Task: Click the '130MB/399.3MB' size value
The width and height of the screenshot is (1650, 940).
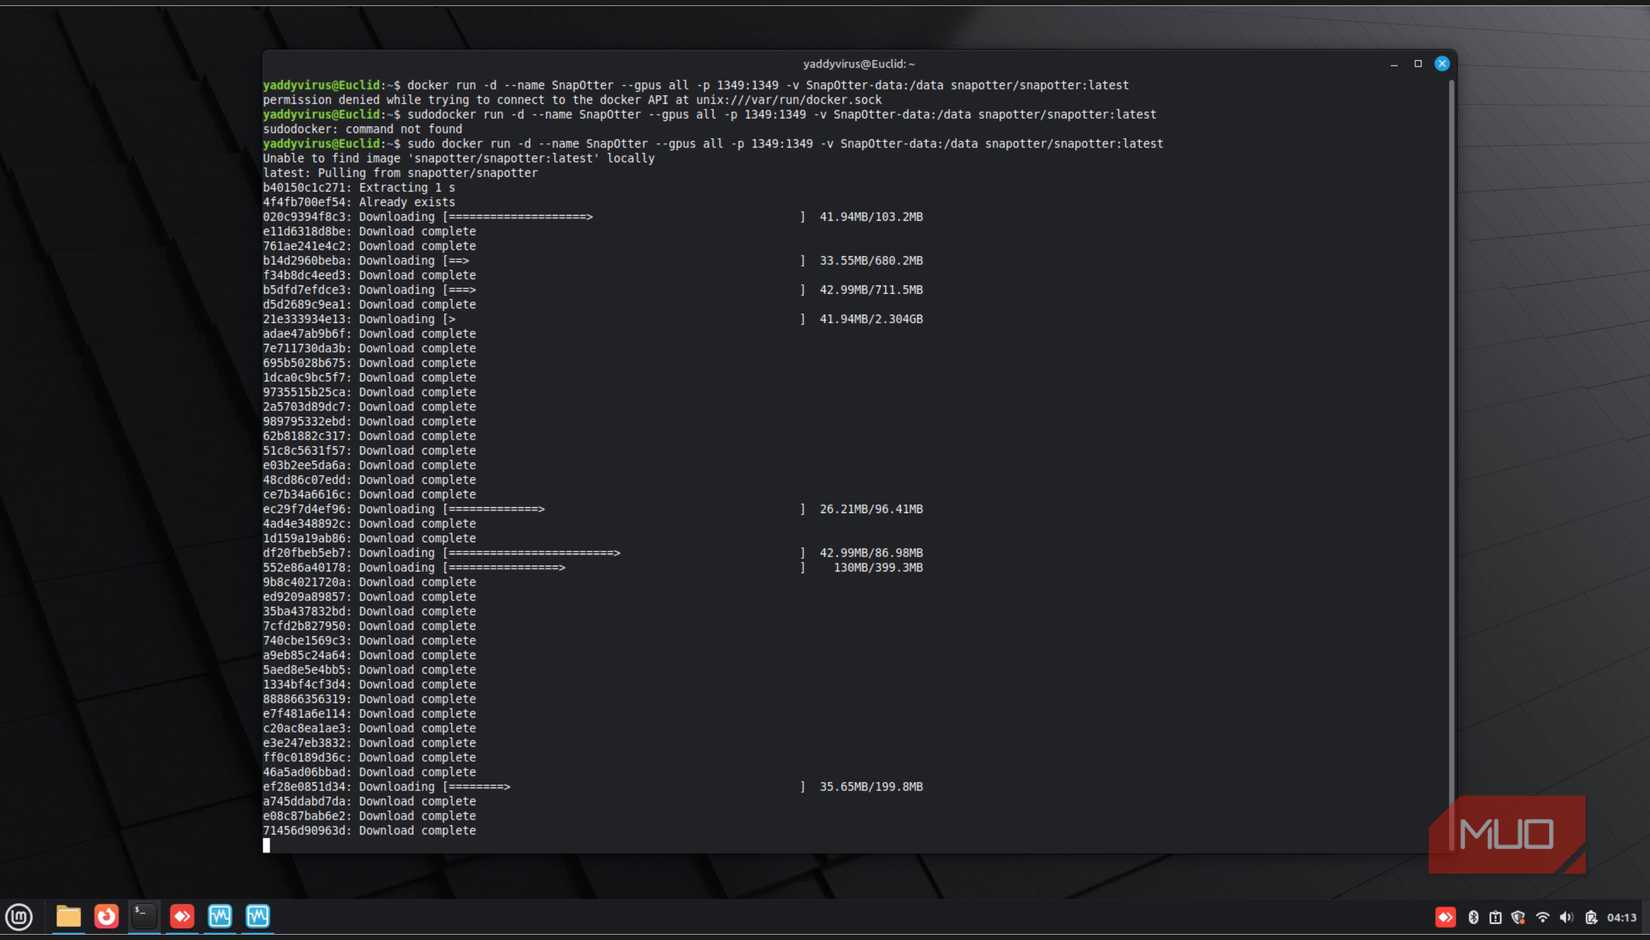Action: [x=878, y=568]
